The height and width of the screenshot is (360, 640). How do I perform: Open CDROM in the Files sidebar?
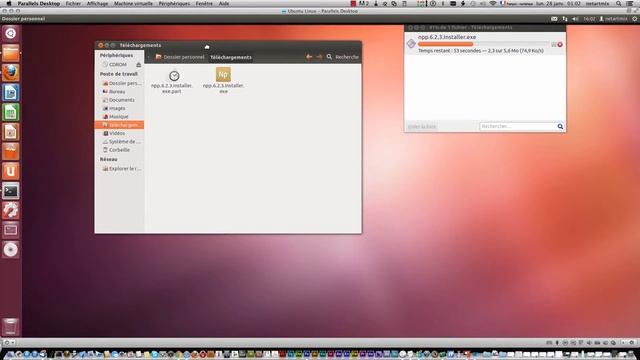(118, 64)
